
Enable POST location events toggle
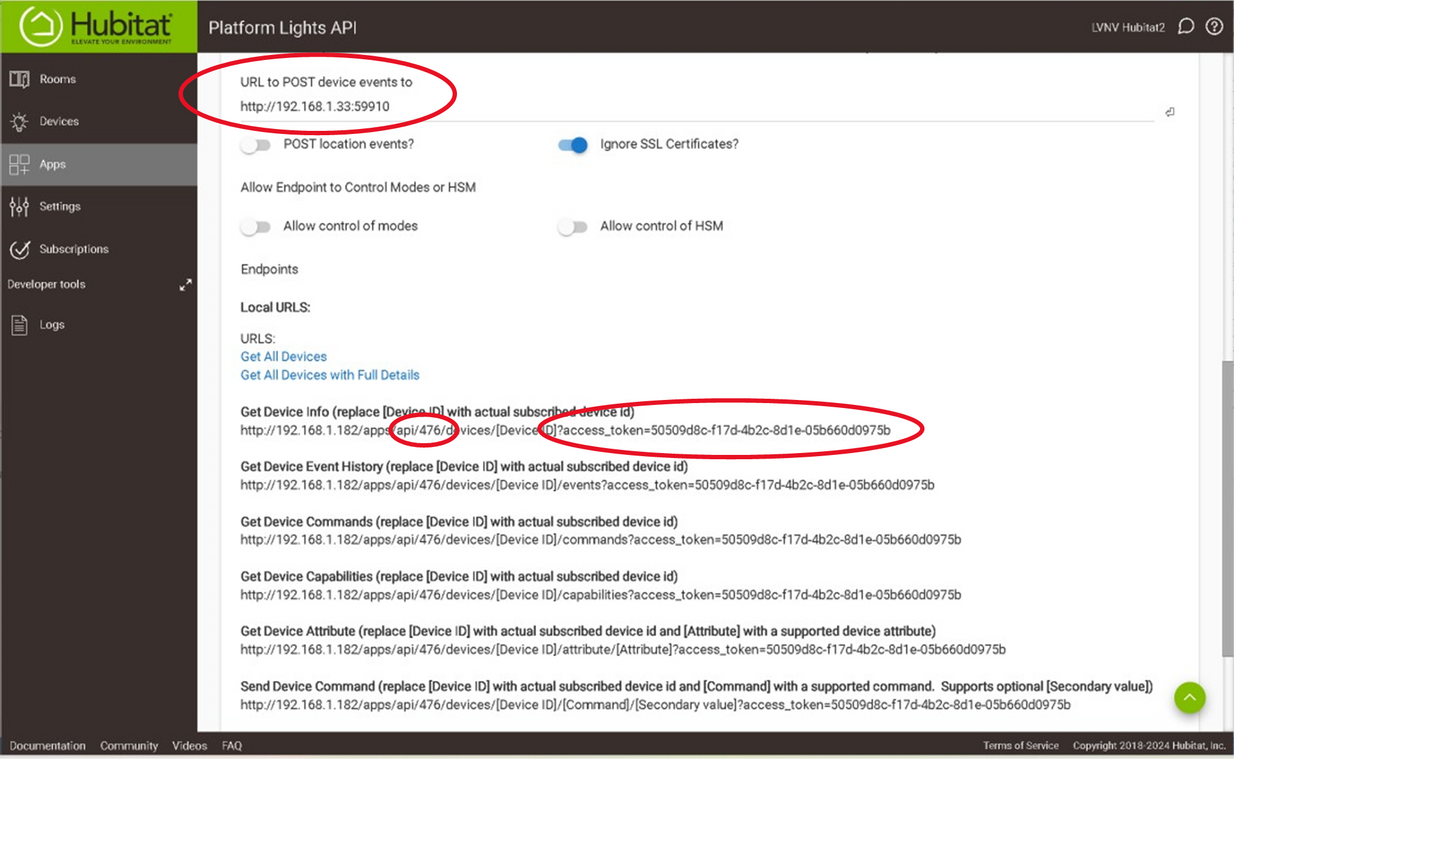[x=256, y=145]
